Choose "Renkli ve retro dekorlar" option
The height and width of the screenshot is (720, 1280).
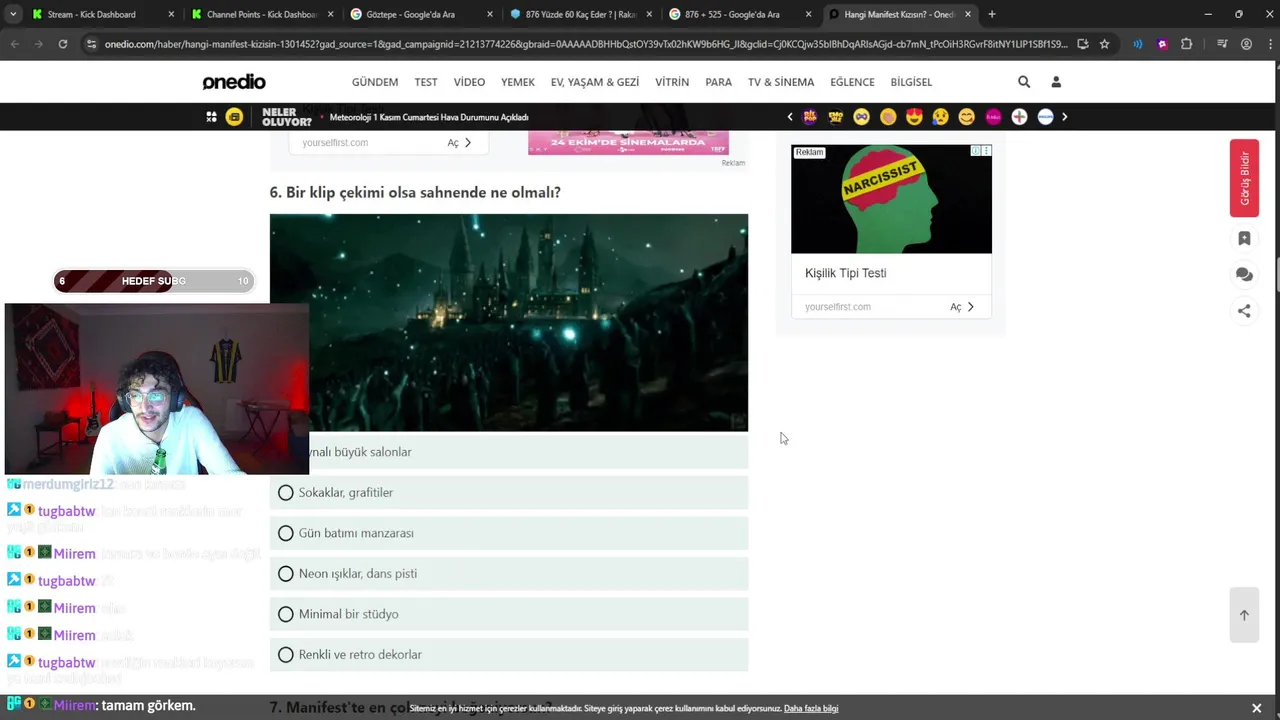click(509, 654)
